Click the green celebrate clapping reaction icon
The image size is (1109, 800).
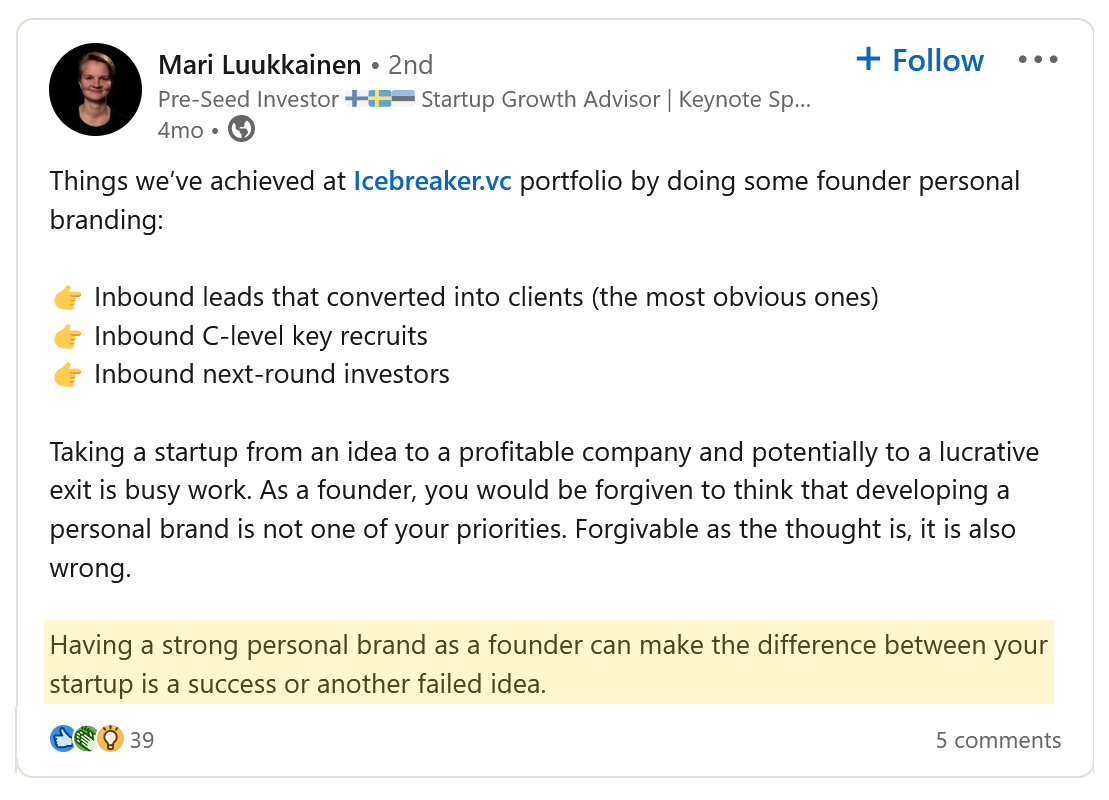click(86, 739)
